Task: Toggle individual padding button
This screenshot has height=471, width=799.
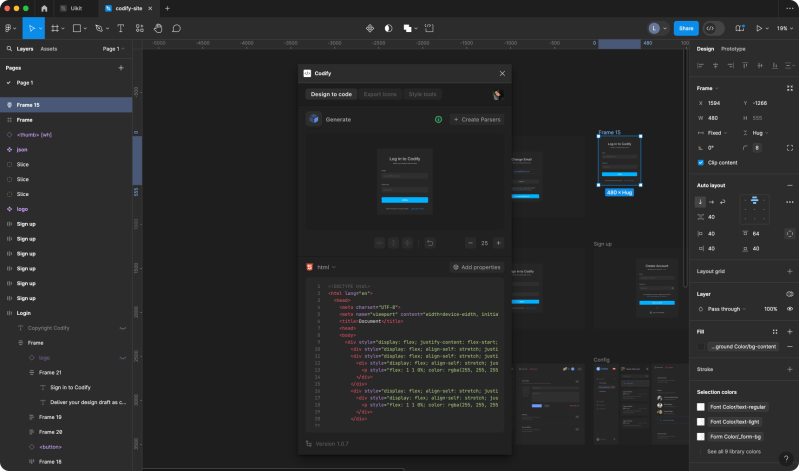Action: coord(789,233)
